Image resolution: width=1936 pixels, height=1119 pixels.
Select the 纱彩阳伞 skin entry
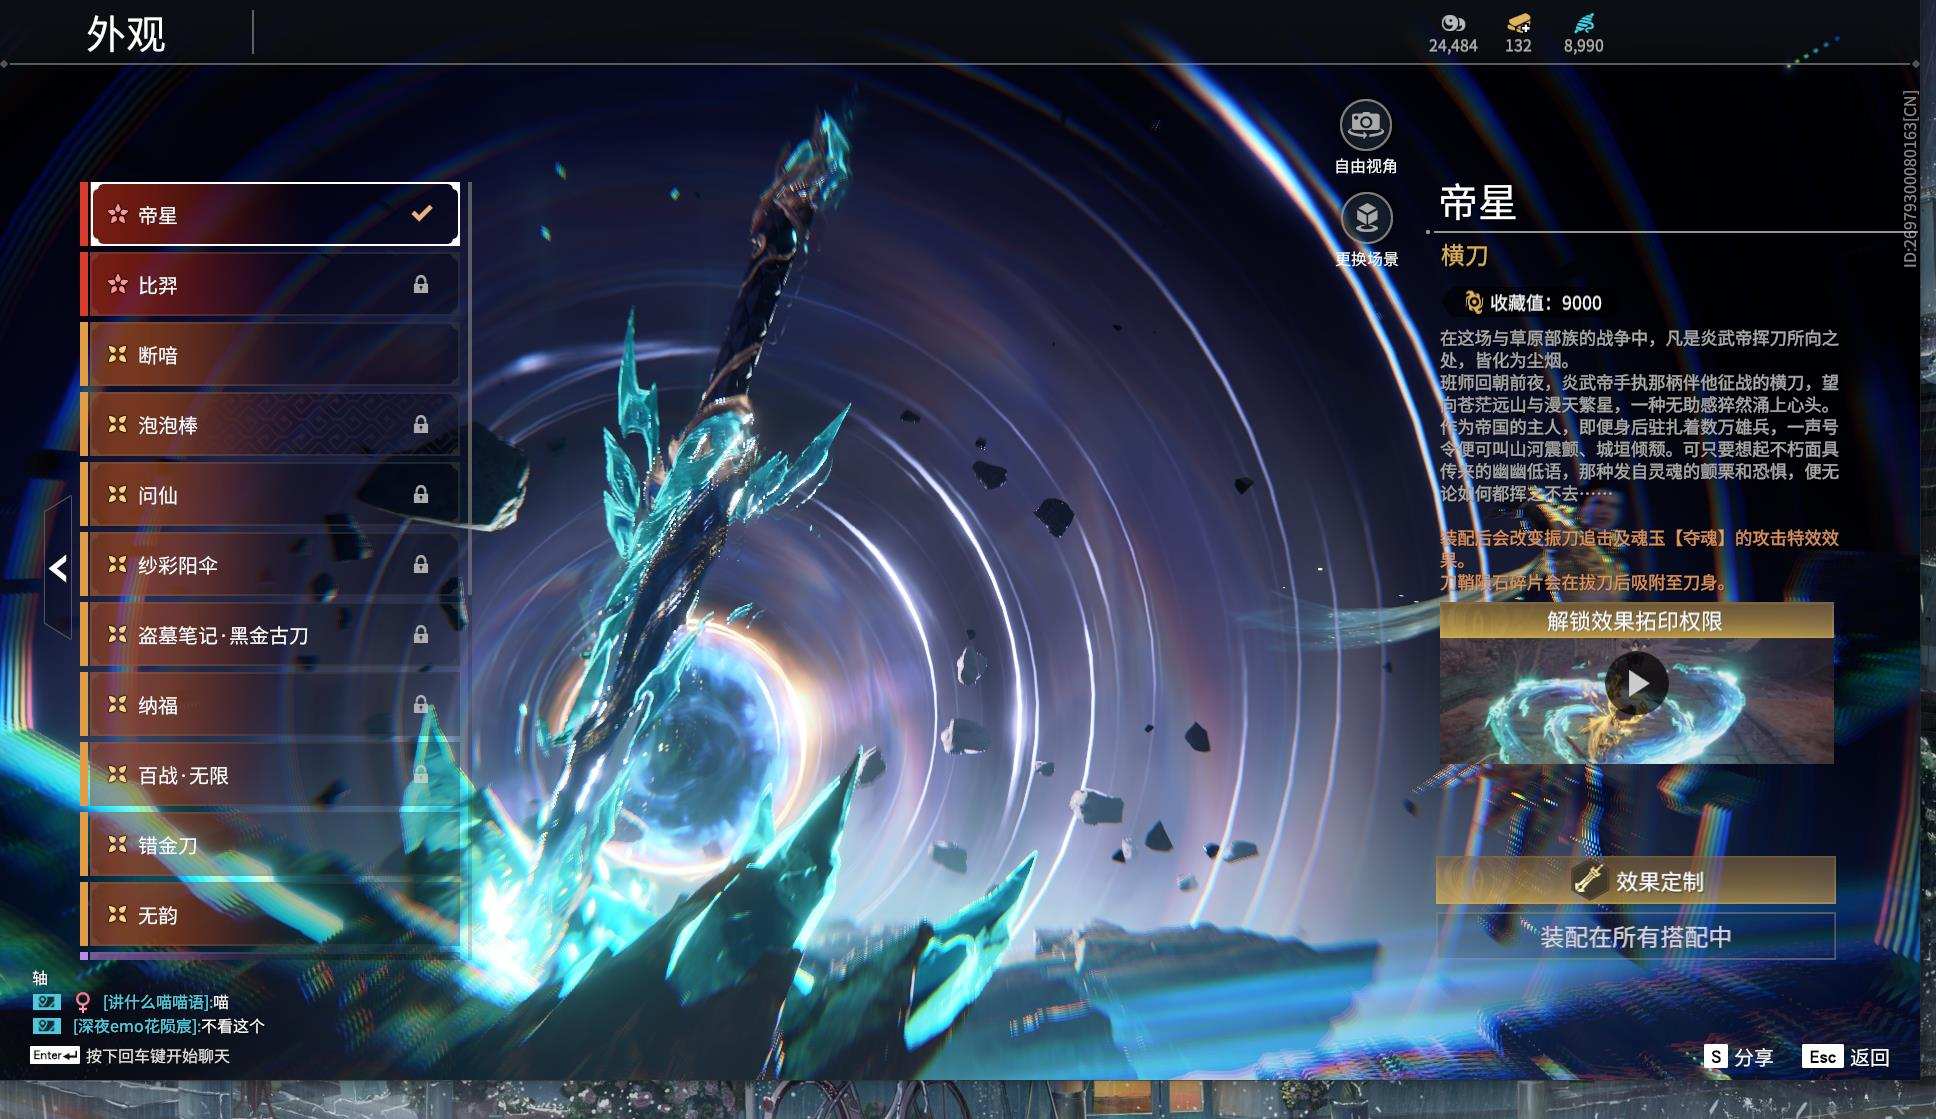270,565
